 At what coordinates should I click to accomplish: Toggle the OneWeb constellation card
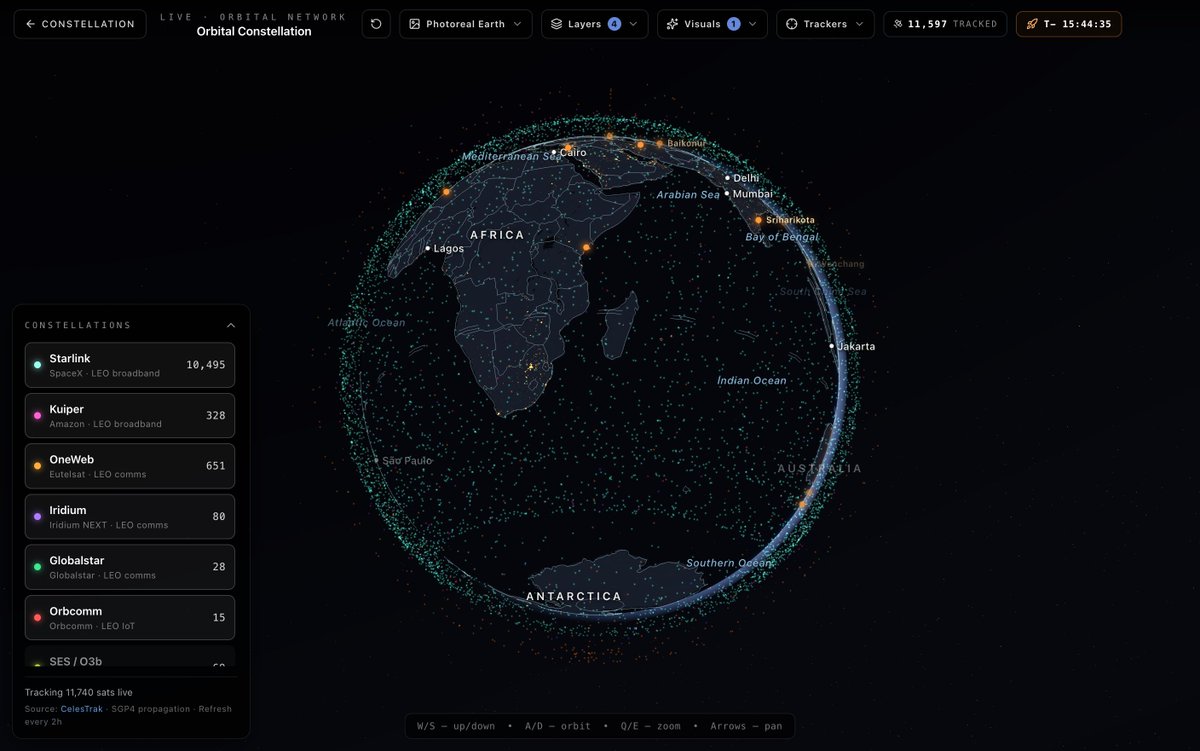(x=130, y=466)
